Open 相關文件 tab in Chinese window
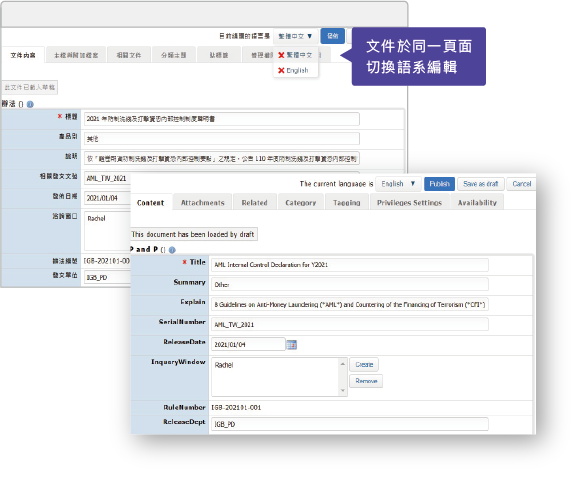580x478 pixels. pos(129,55)
